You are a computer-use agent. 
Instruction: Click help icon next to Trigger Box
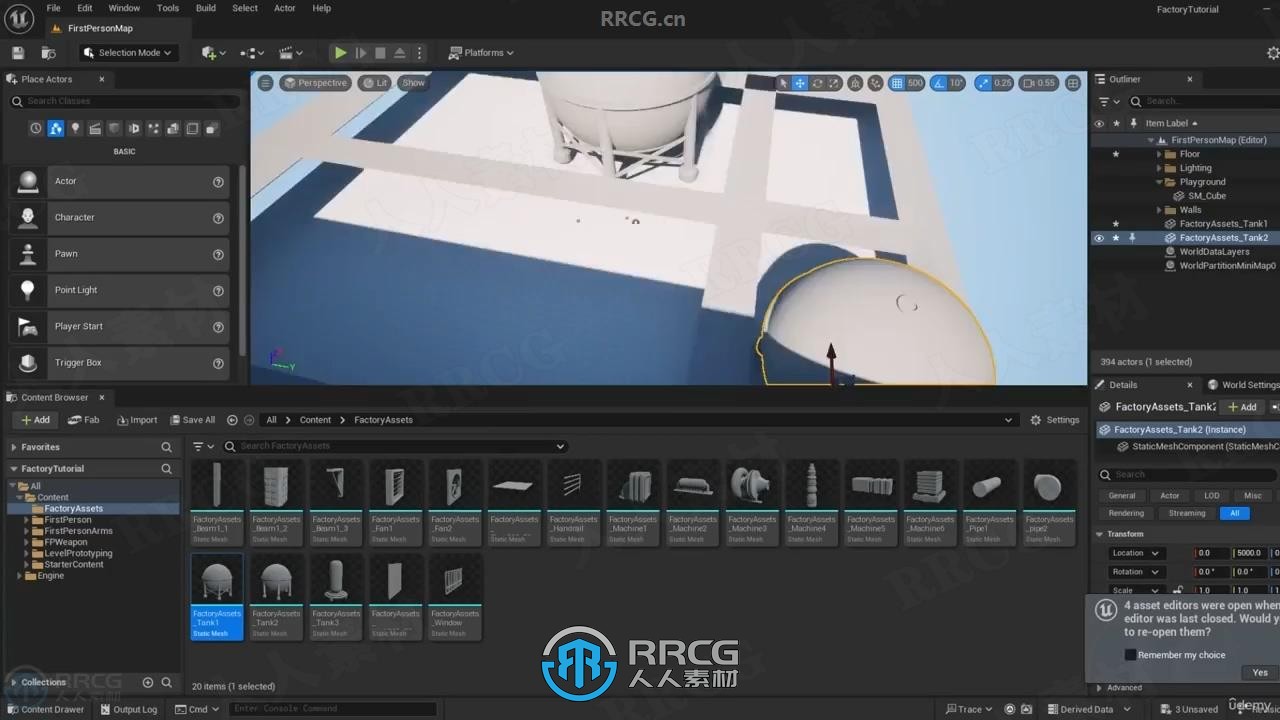pos(218,363)
